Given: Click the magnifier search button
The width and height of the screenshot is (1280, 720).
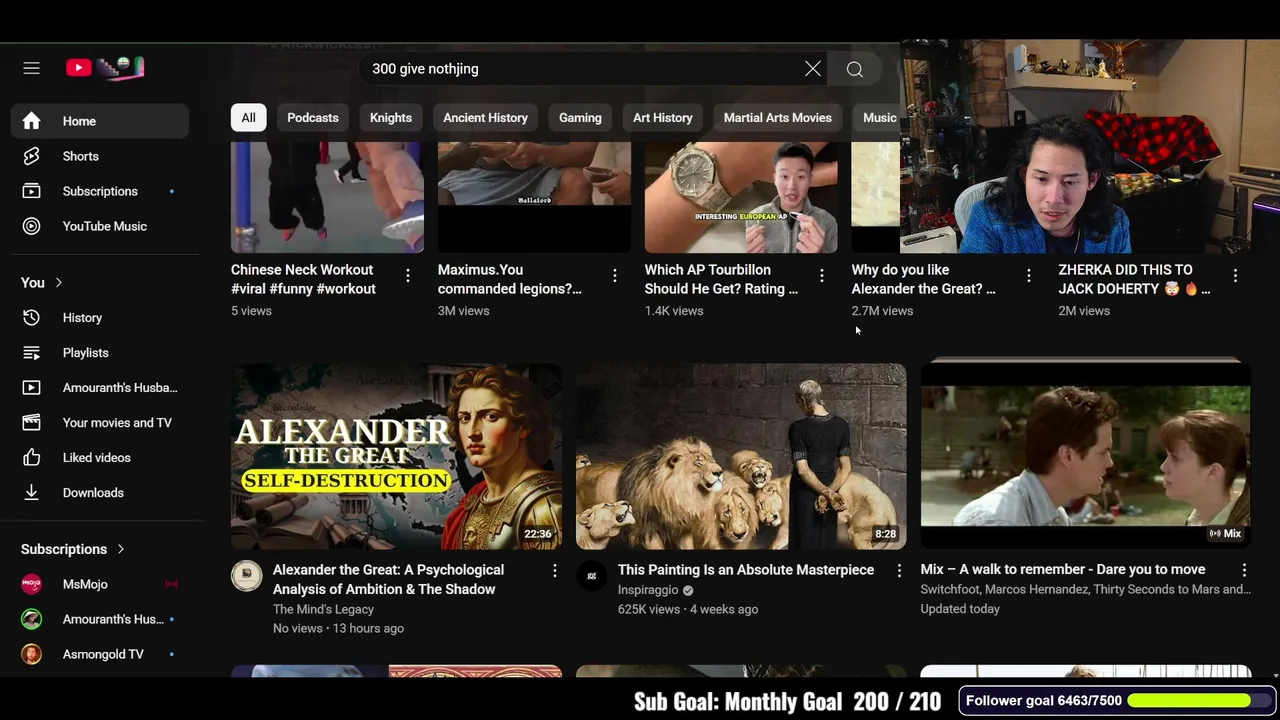Looking at the screenshot, I should (x=855, y=69).
